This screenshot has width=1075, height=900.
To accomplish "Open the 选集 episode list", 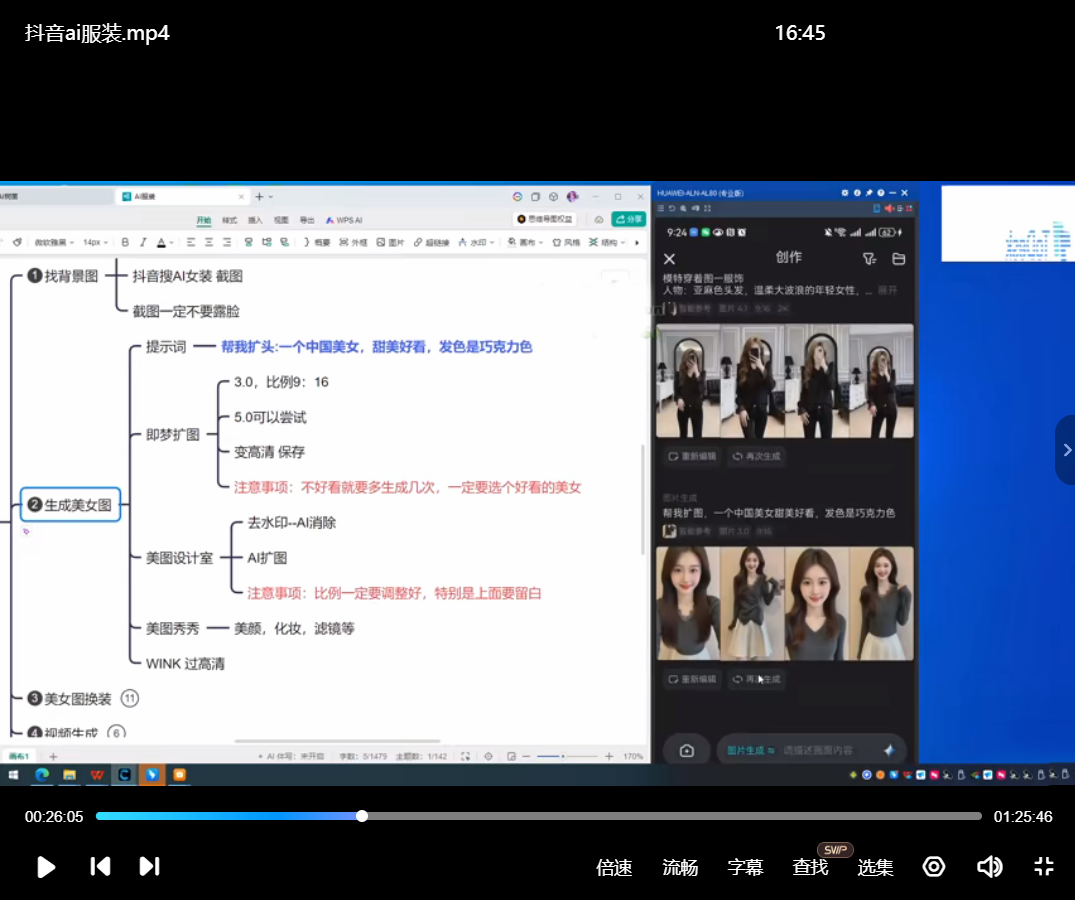I will coord(875,868).
